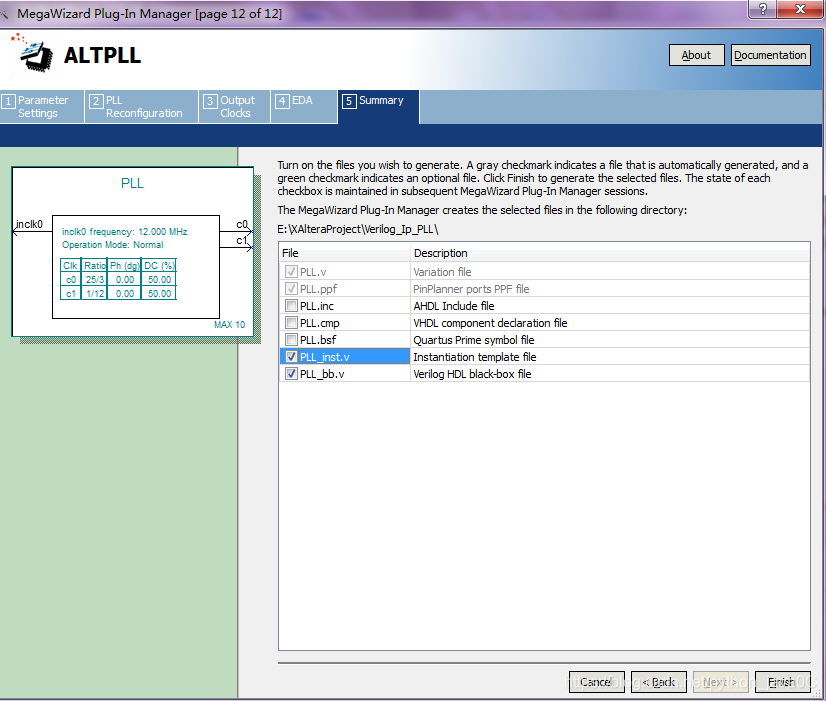Click the File column header
The image size is (826, 701).
345,253
